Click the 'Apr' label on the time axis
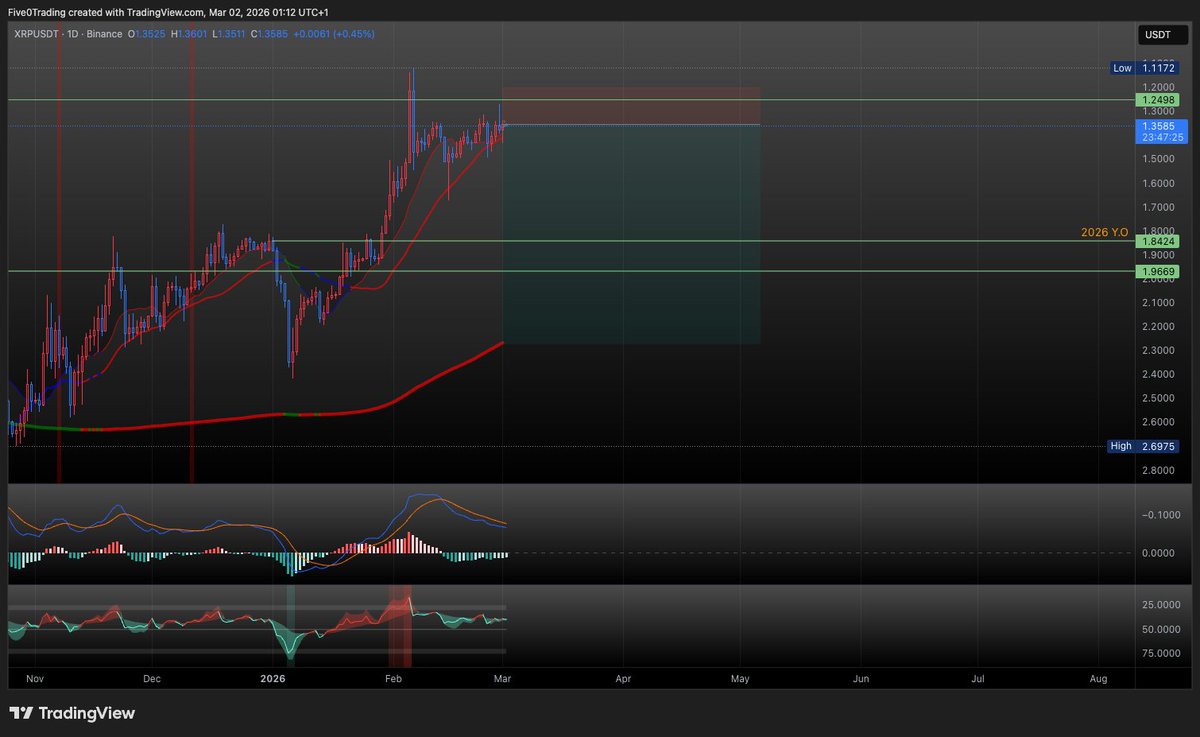This screenshot has height=737, width=1200. tap(623, 678)
